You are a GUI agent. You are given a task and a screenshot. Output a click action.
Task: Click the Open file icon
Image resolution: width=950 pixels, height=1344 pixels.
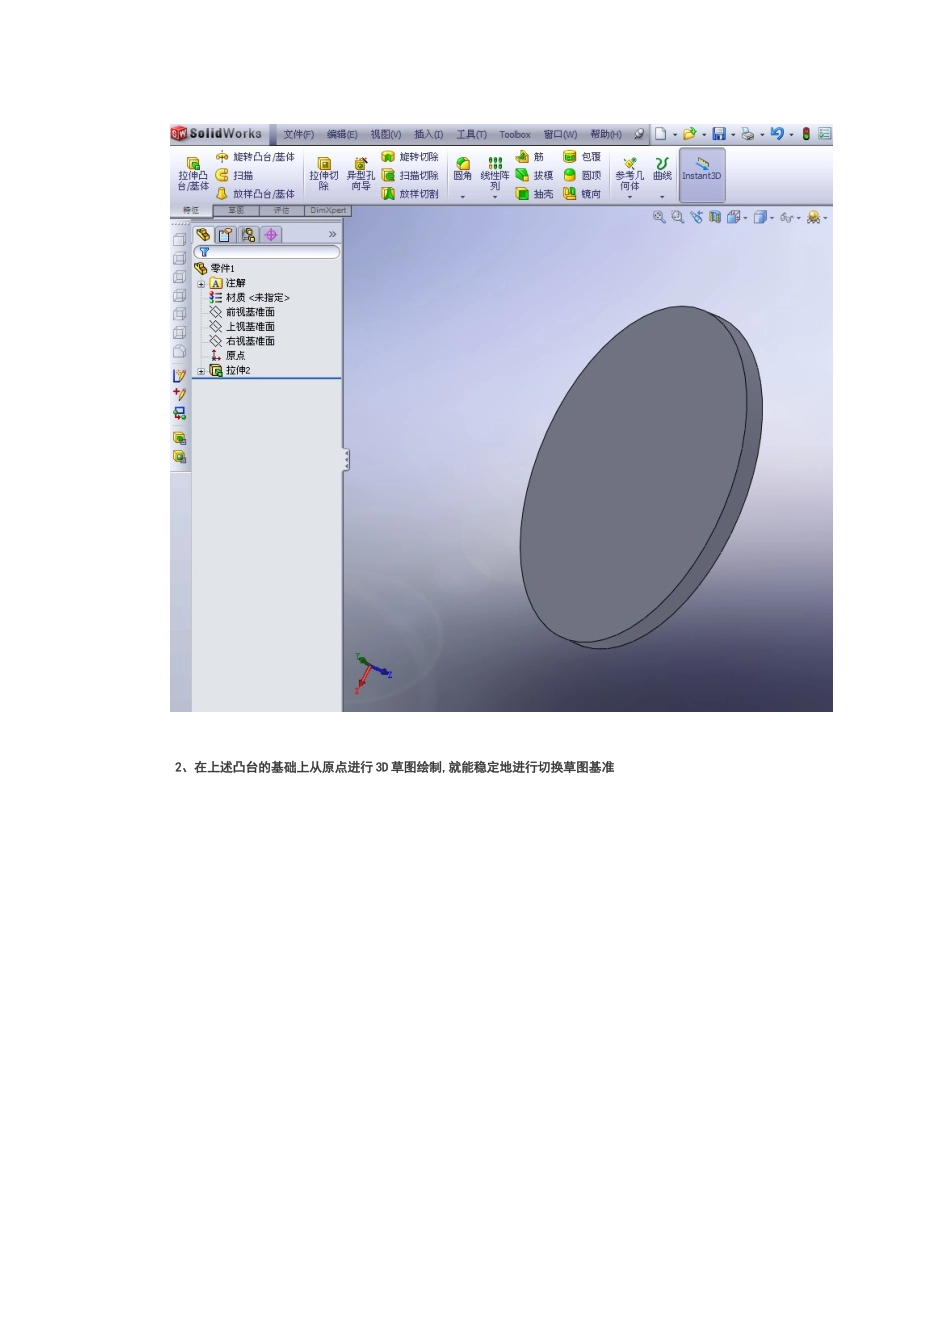click(689, 134)
